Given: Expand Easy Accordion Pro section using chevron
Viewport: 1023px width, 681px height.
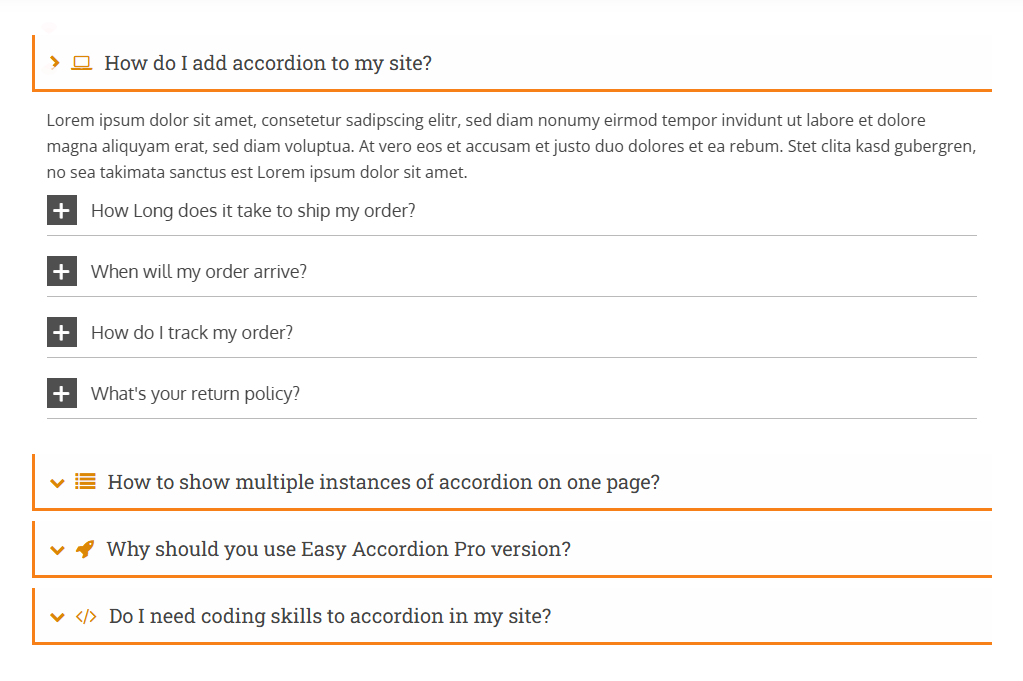Looking at the screenshot, I should pos(57,550).
